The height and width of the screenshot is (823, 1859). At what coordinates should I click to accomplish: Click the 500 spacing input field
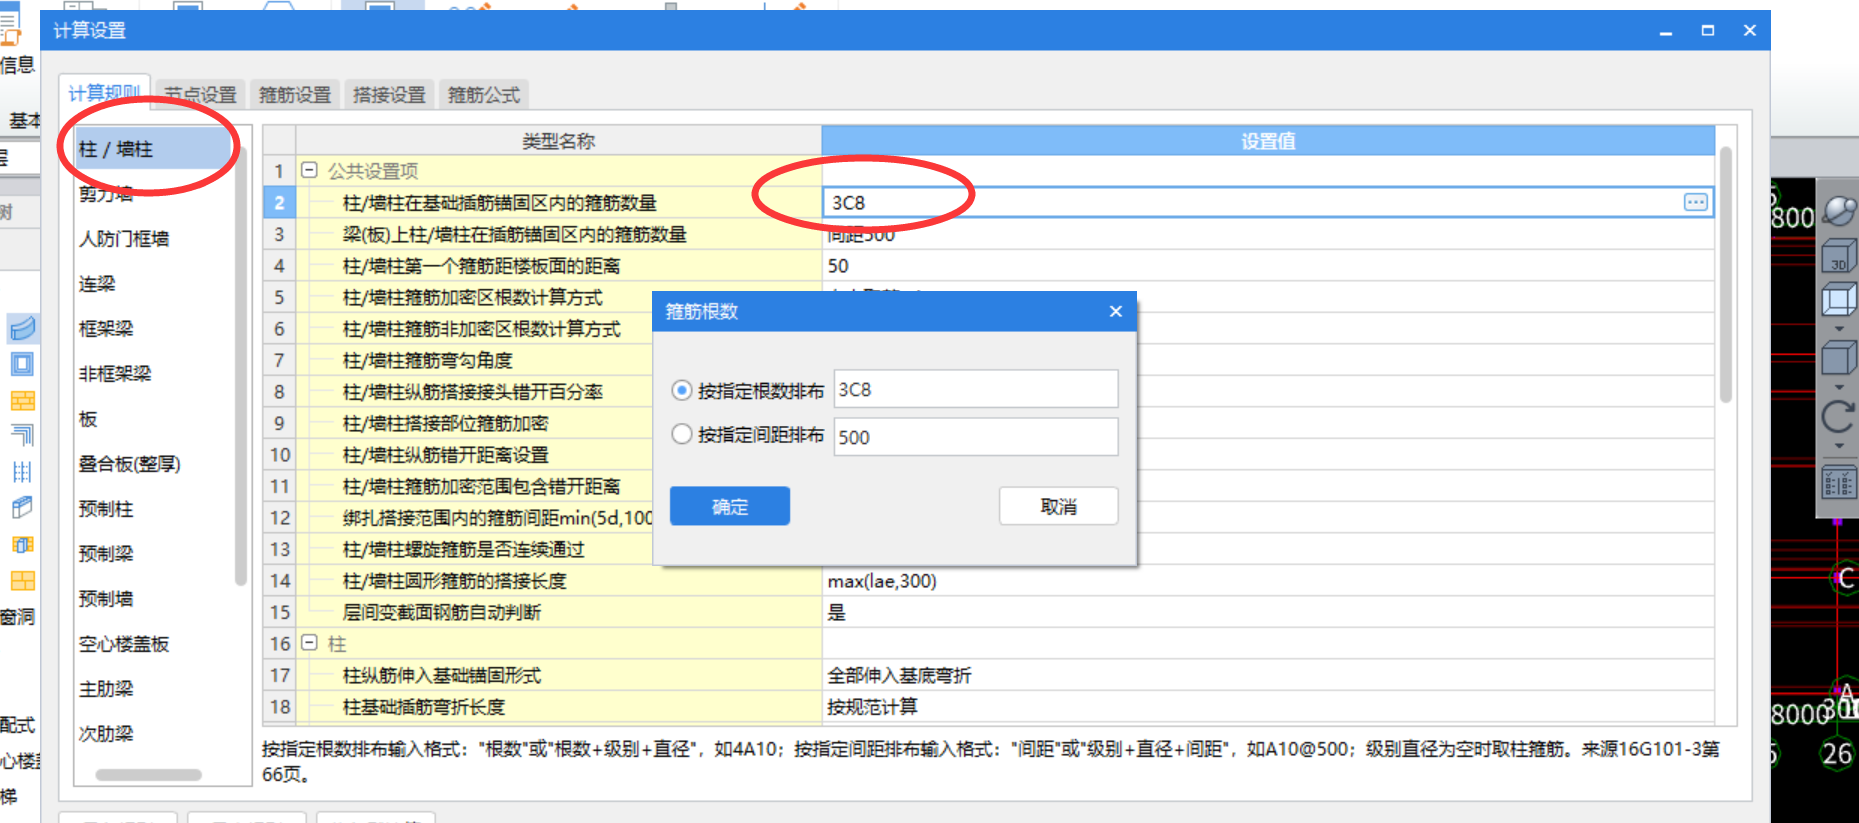pyautogui.click(x=976, y=437)
